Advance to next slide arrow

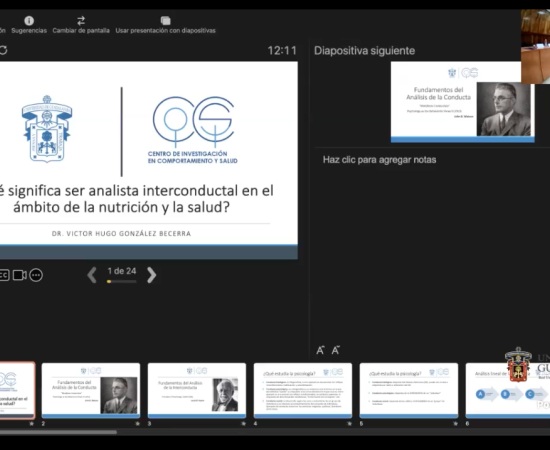pos(151,275)
